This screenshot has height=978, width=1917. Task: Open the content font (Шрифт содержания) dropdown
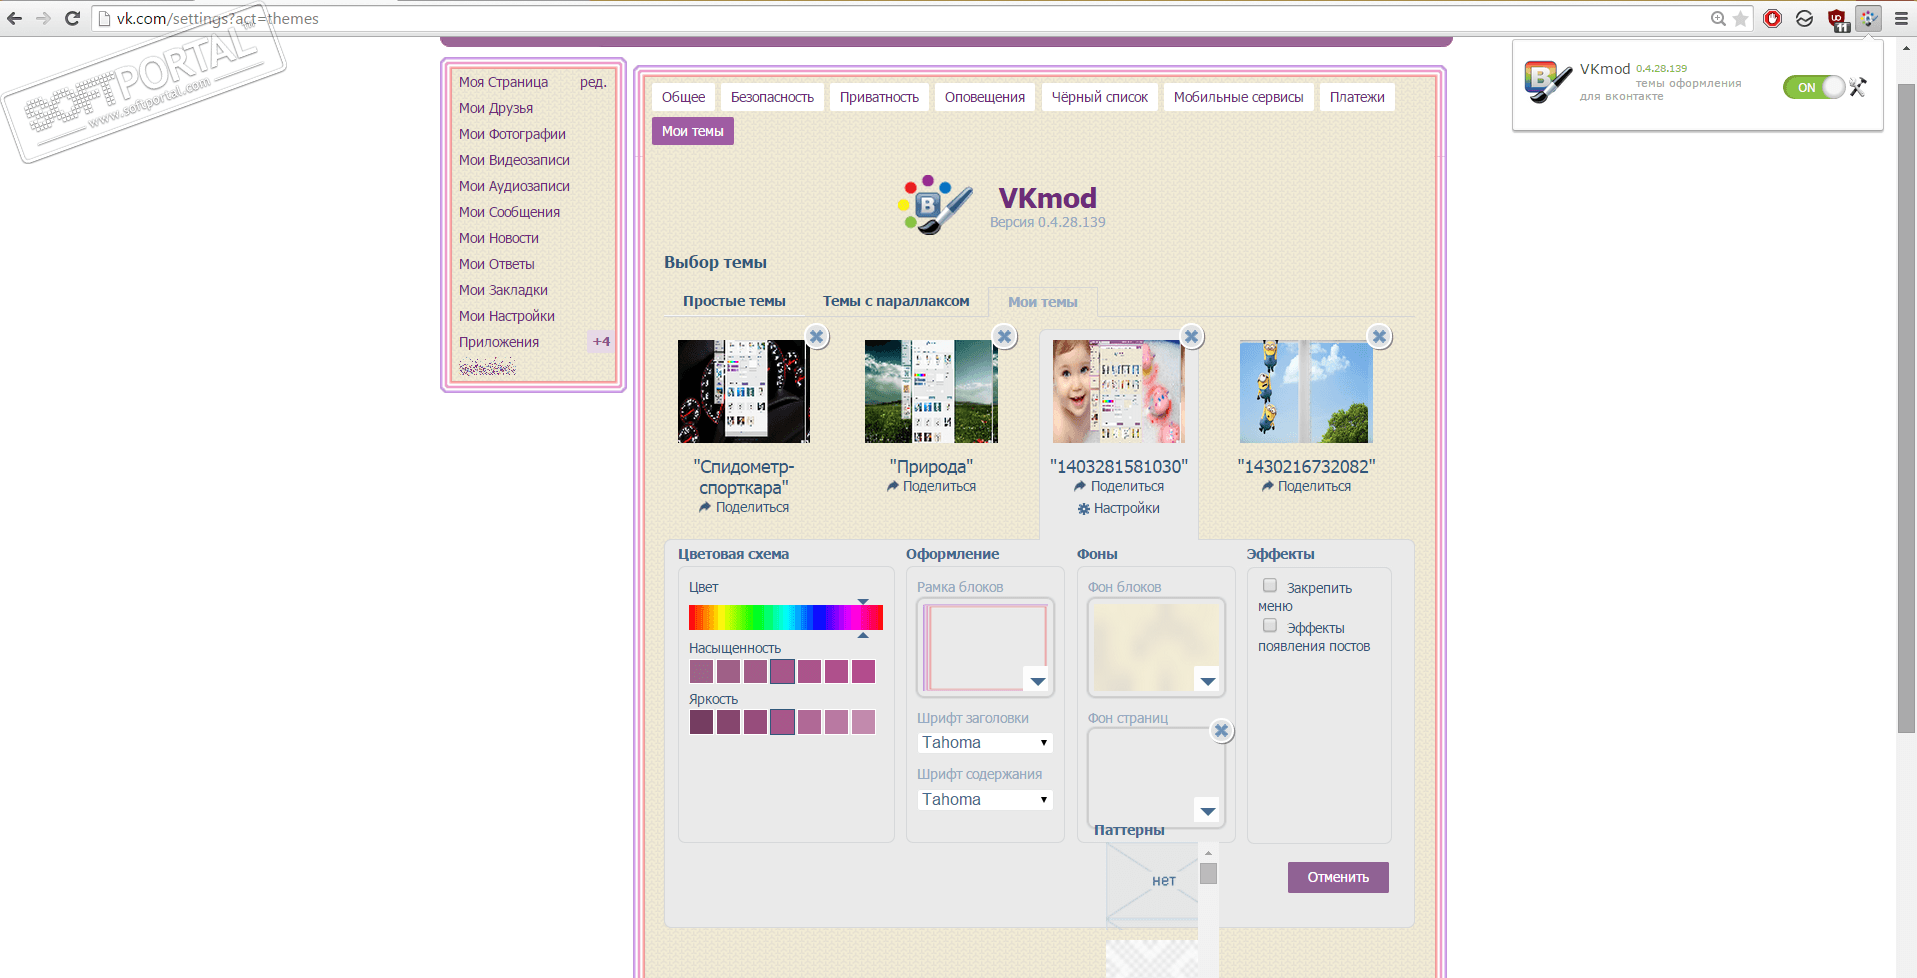point(985,800)
